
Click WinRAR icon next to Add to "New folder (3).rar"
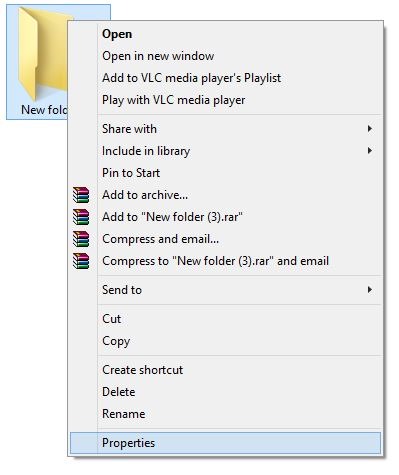81,217
